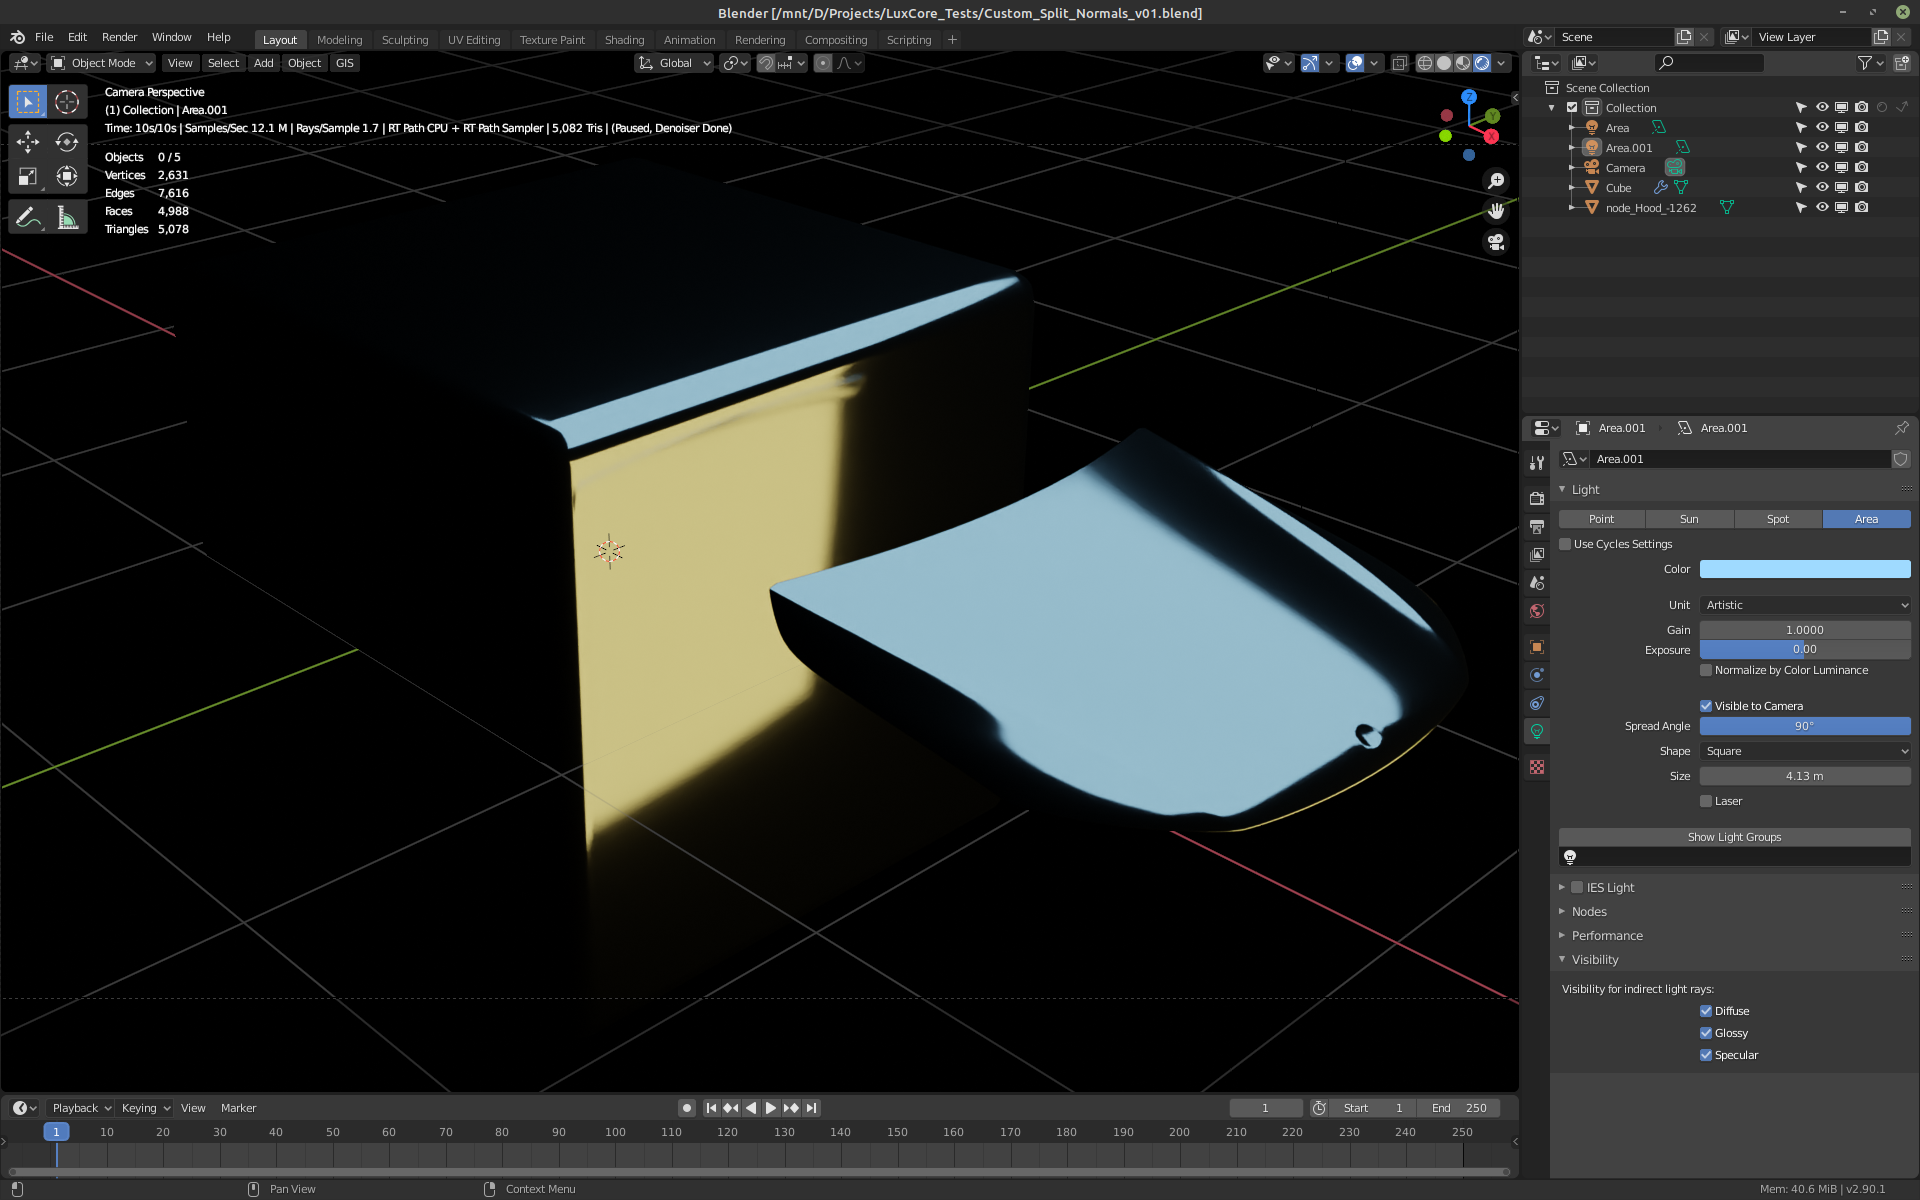Open the Object Mode dropdown

coord(102,63)
